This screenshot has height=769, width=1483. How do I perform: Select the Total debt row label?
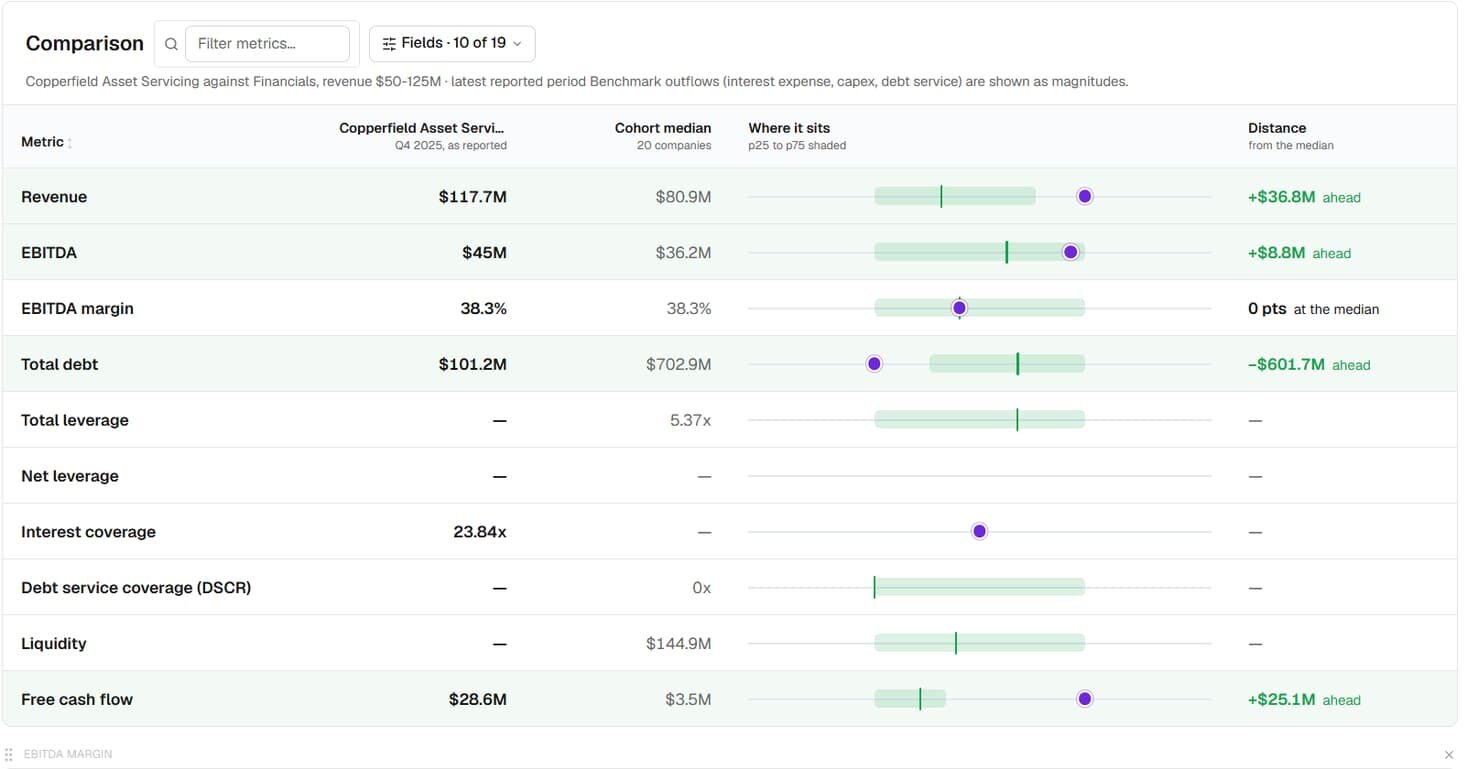pos(60,365)
